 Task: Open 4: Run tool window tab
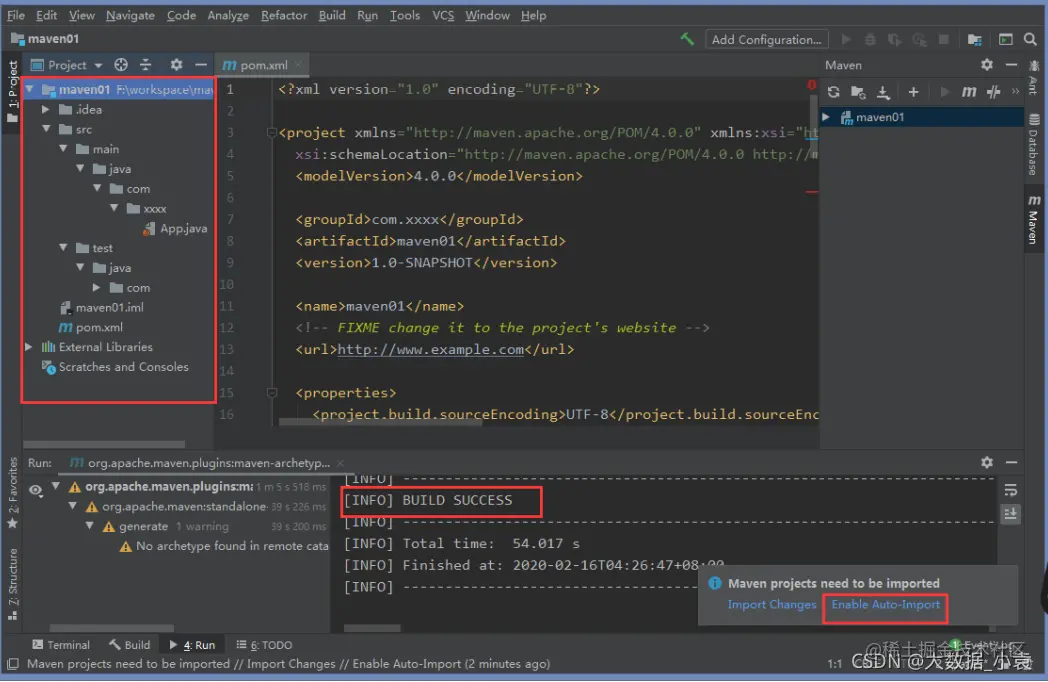click(192, 645)
